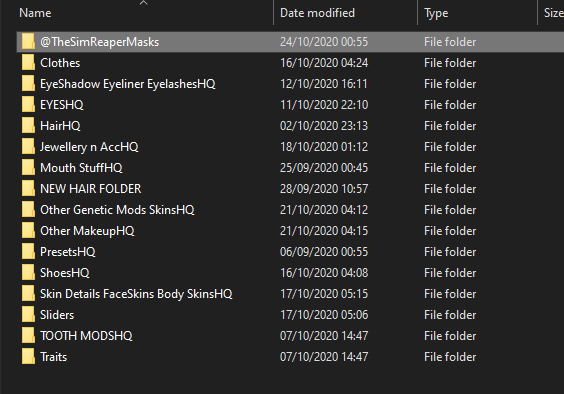Select the Clothes folder name
The height and width of the screenshot is (394, 564).
click(60, 63)
